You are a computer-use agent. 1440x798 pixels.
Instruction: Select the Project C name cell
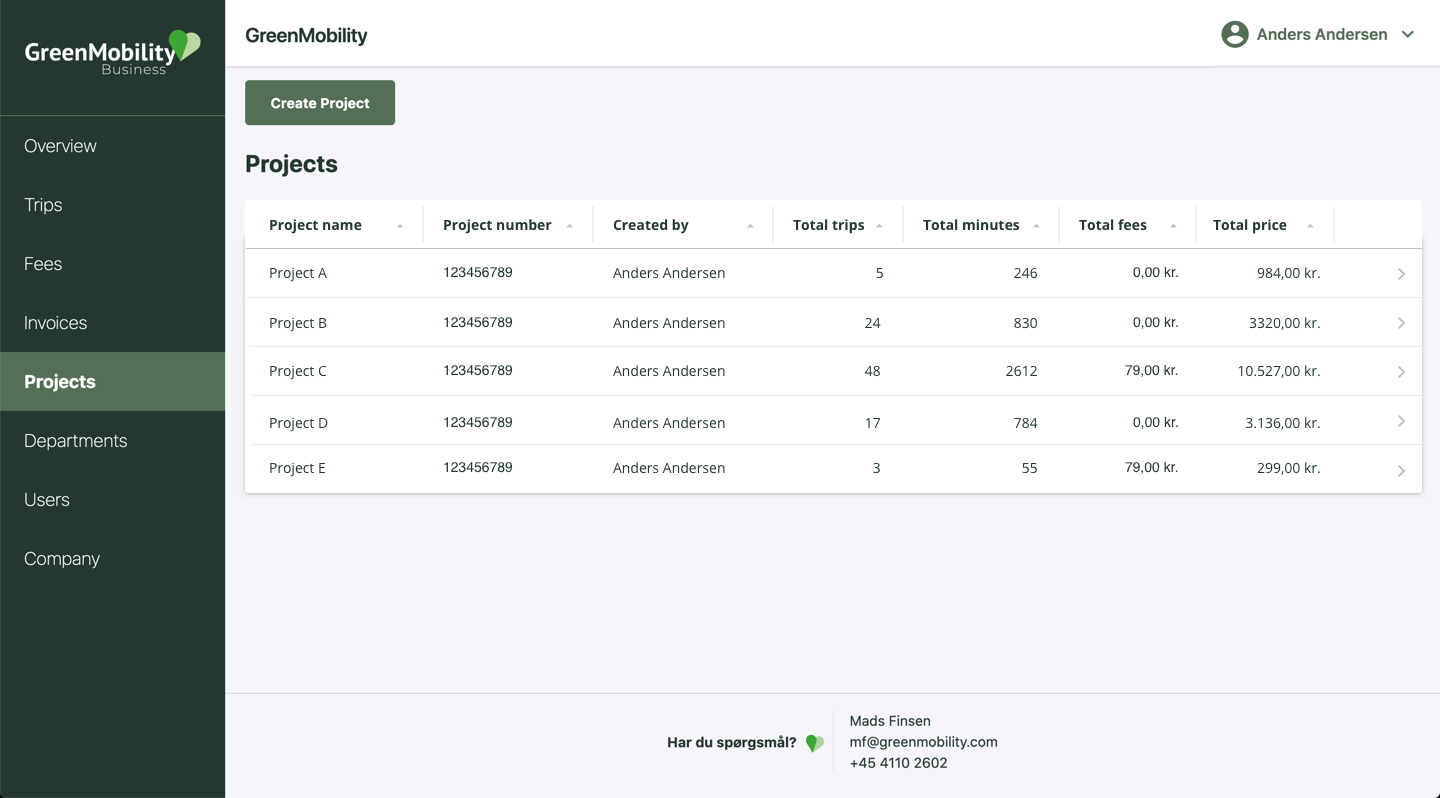click(x=298, y=371)
